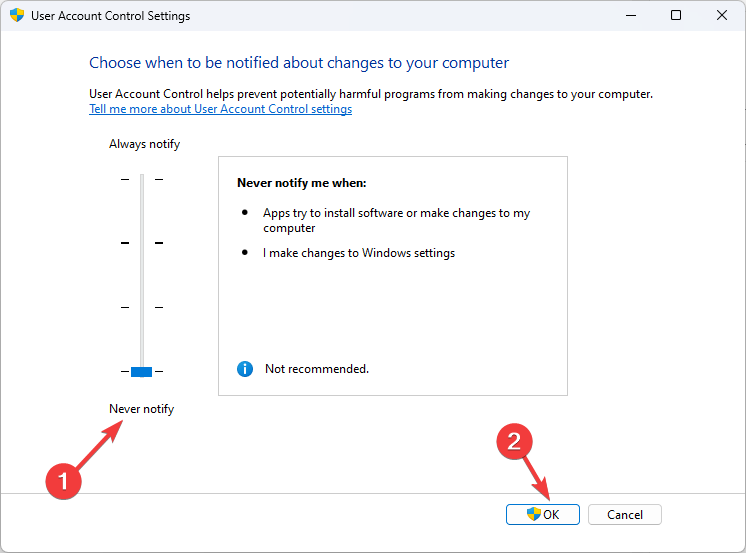
Task: Click the Always notify label above the slider
Action: coord(144,144)
